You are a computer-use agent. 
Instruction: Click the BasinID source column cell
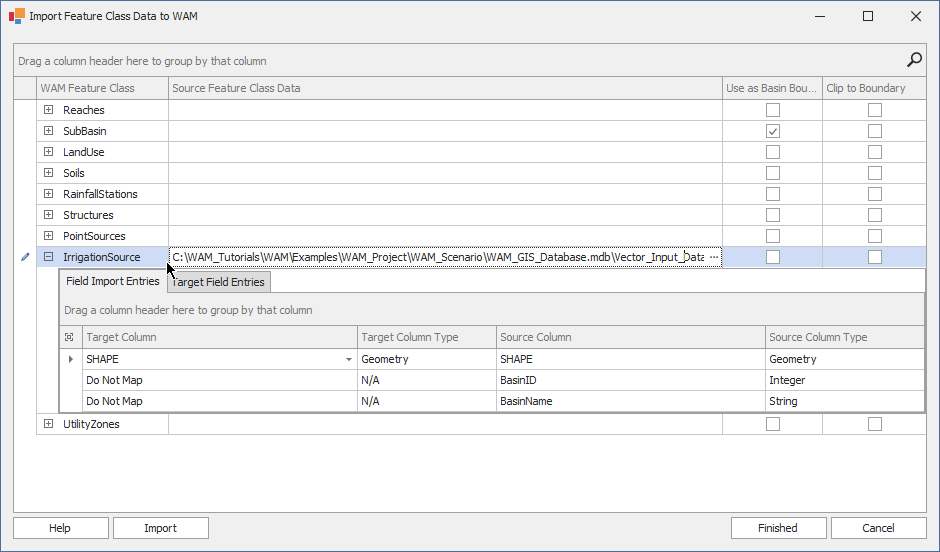[x=631, y=380]
